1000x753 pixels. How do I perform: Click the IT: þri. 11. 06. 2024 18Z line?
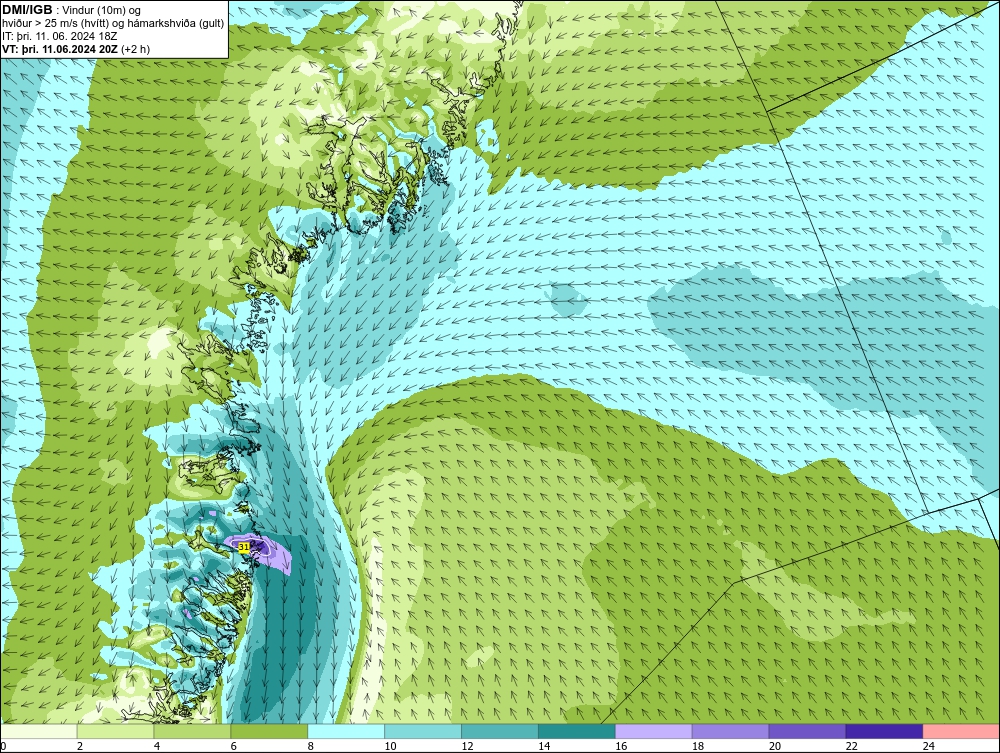tap(59, 36)
